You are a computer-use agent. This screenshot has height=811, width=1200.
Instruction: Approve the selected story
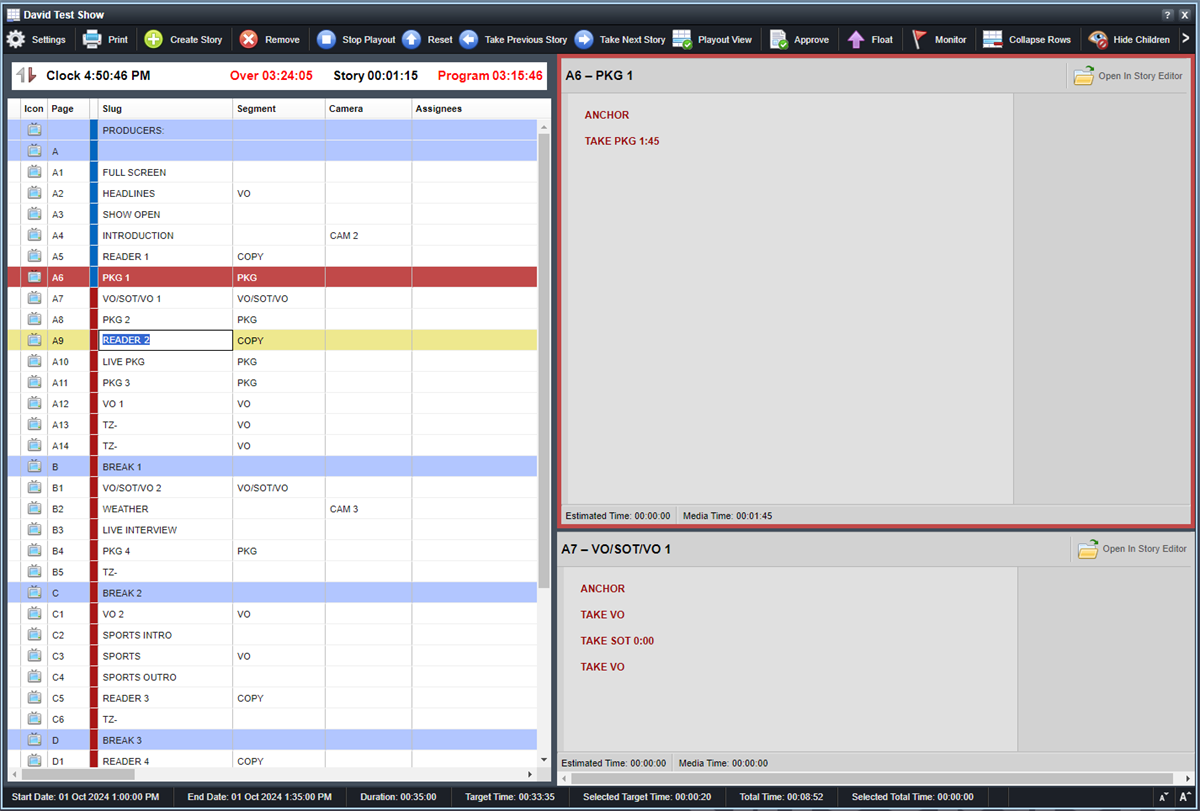(778, 39)
